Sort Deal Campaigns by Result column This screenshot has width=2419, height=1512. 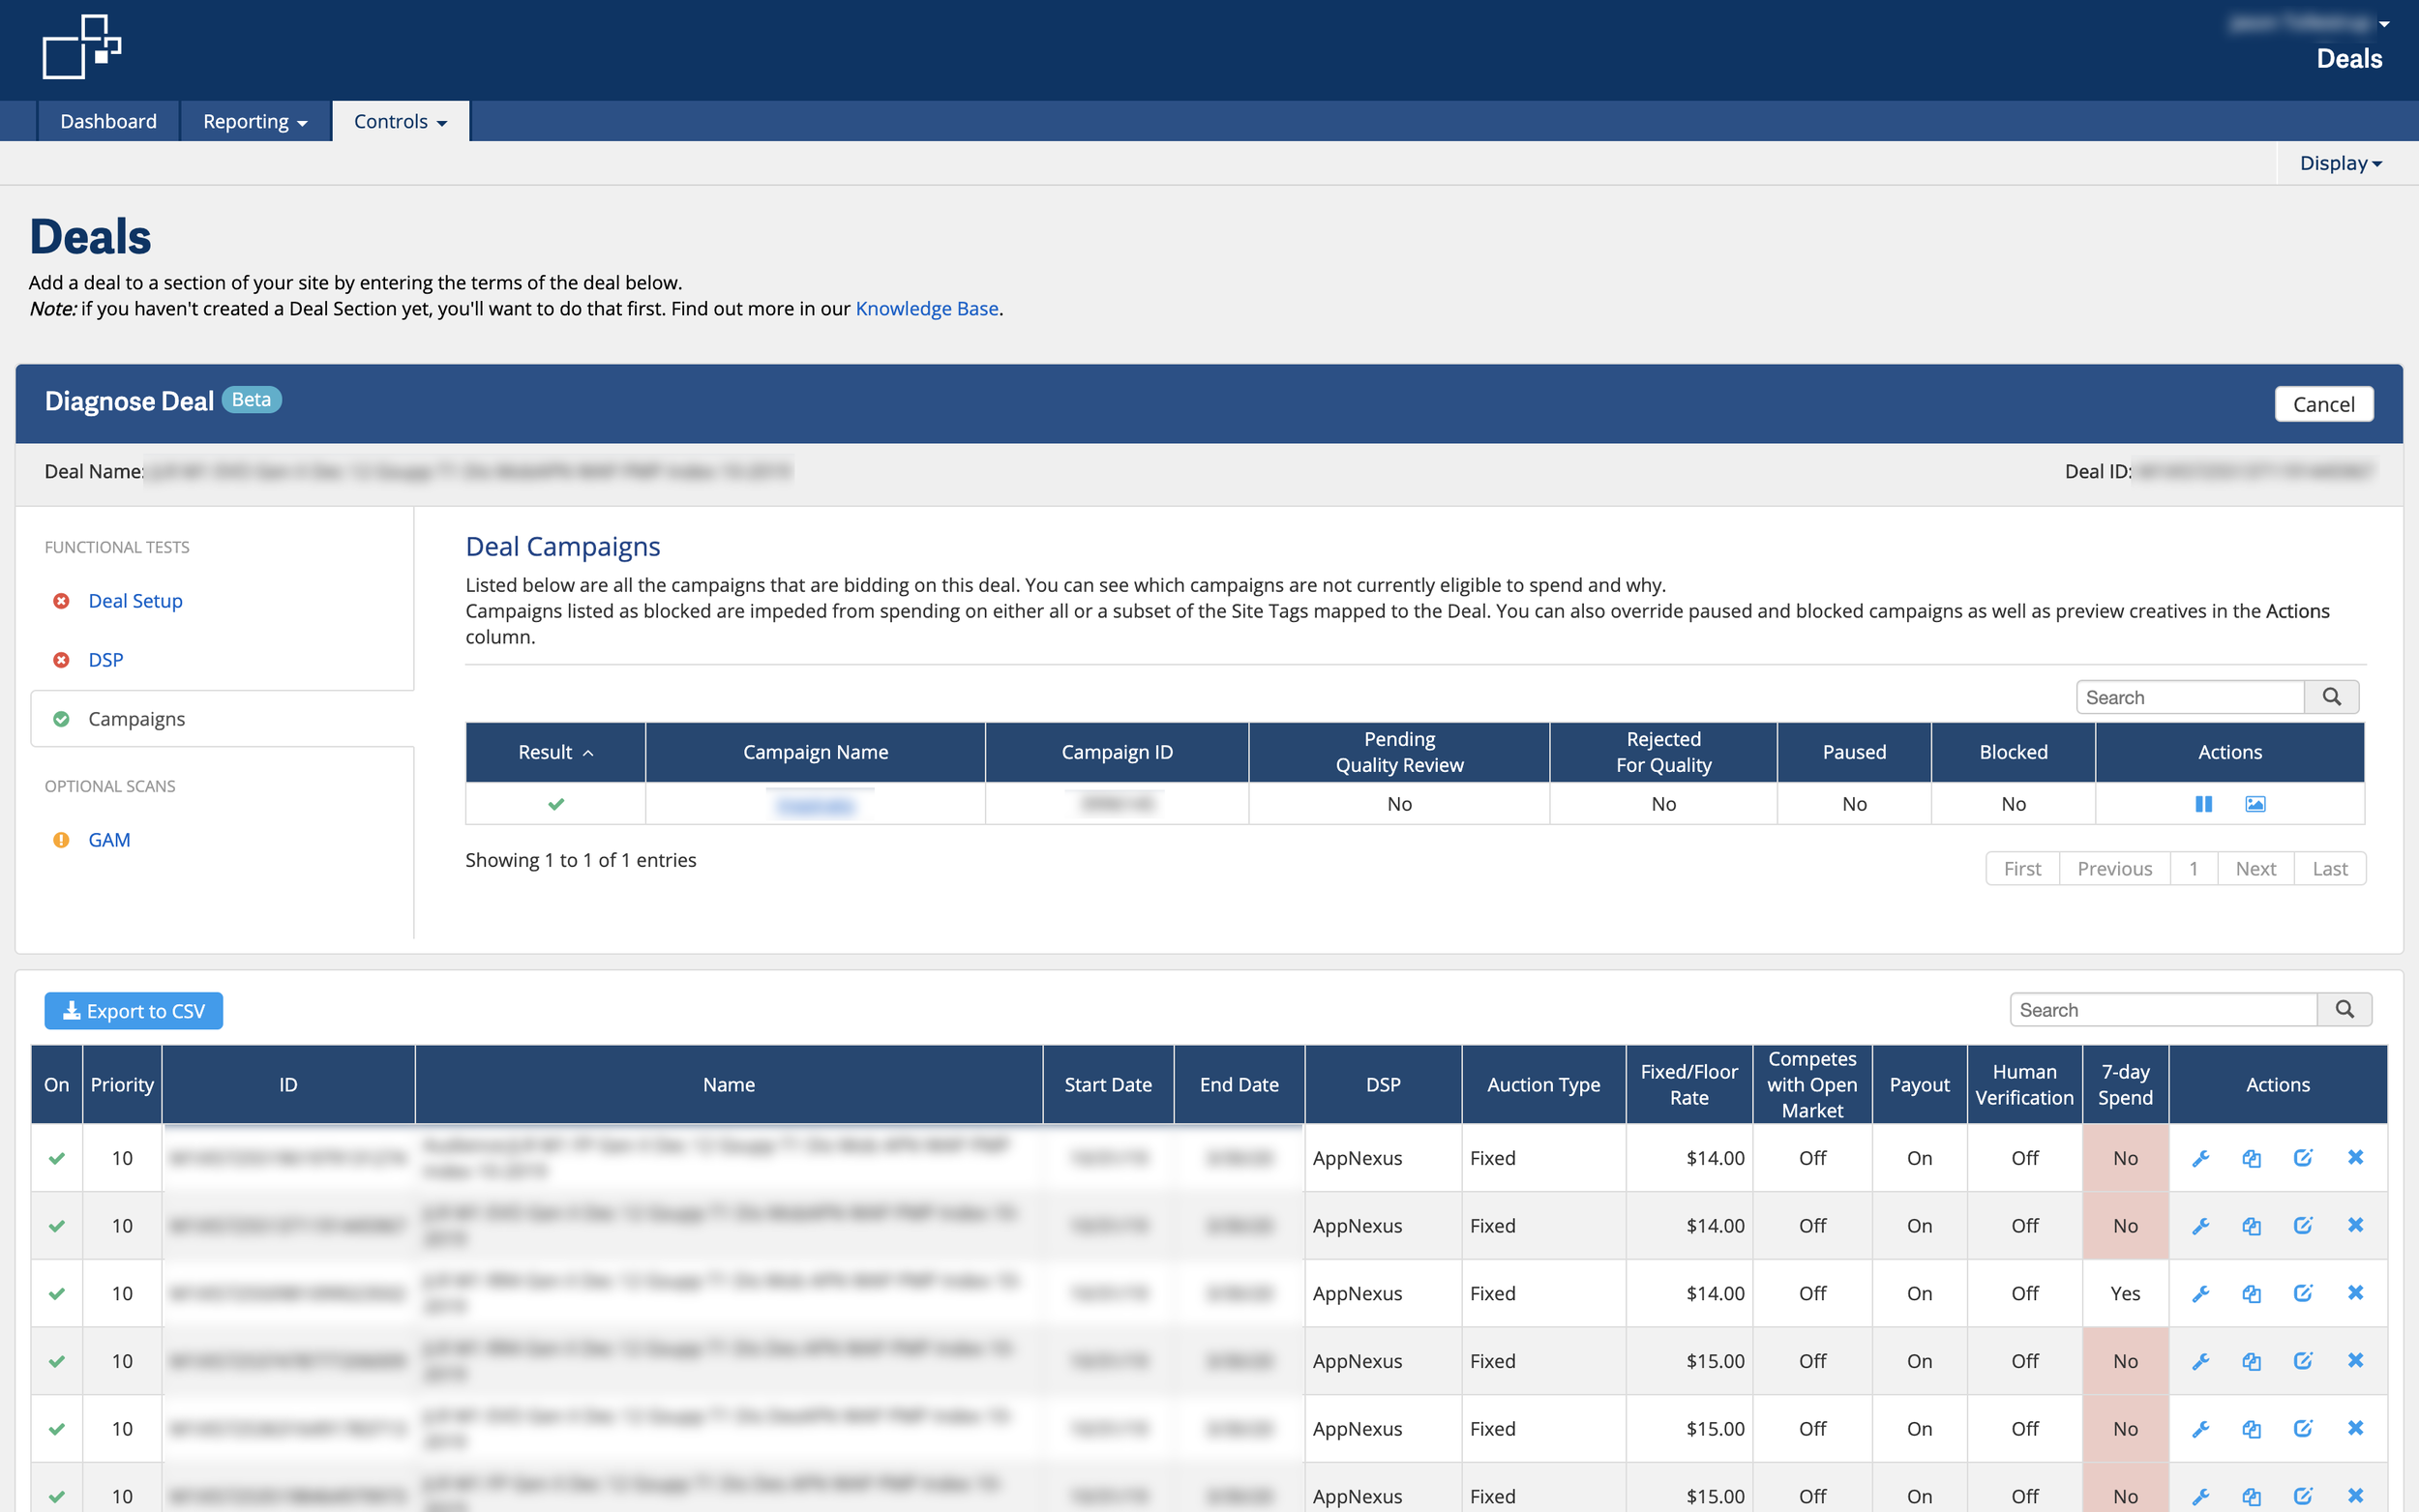[x=555, y=752]
